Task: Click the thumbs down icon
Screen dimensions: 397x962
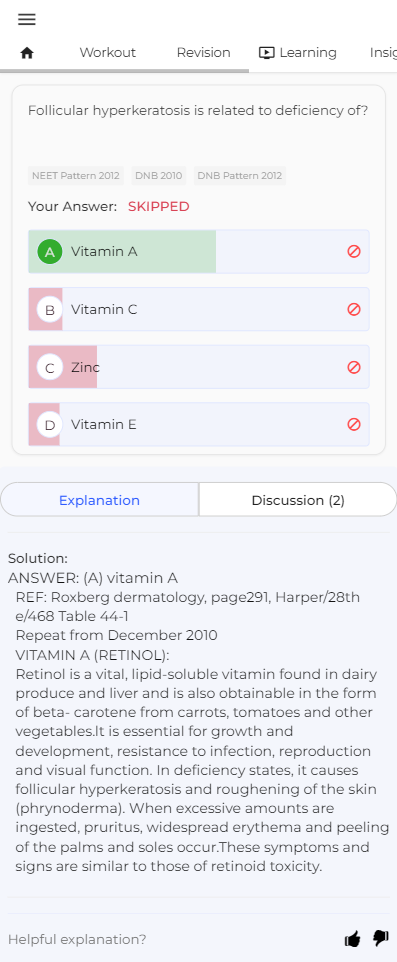Action: pyautogui.click(x=381, y=939)
